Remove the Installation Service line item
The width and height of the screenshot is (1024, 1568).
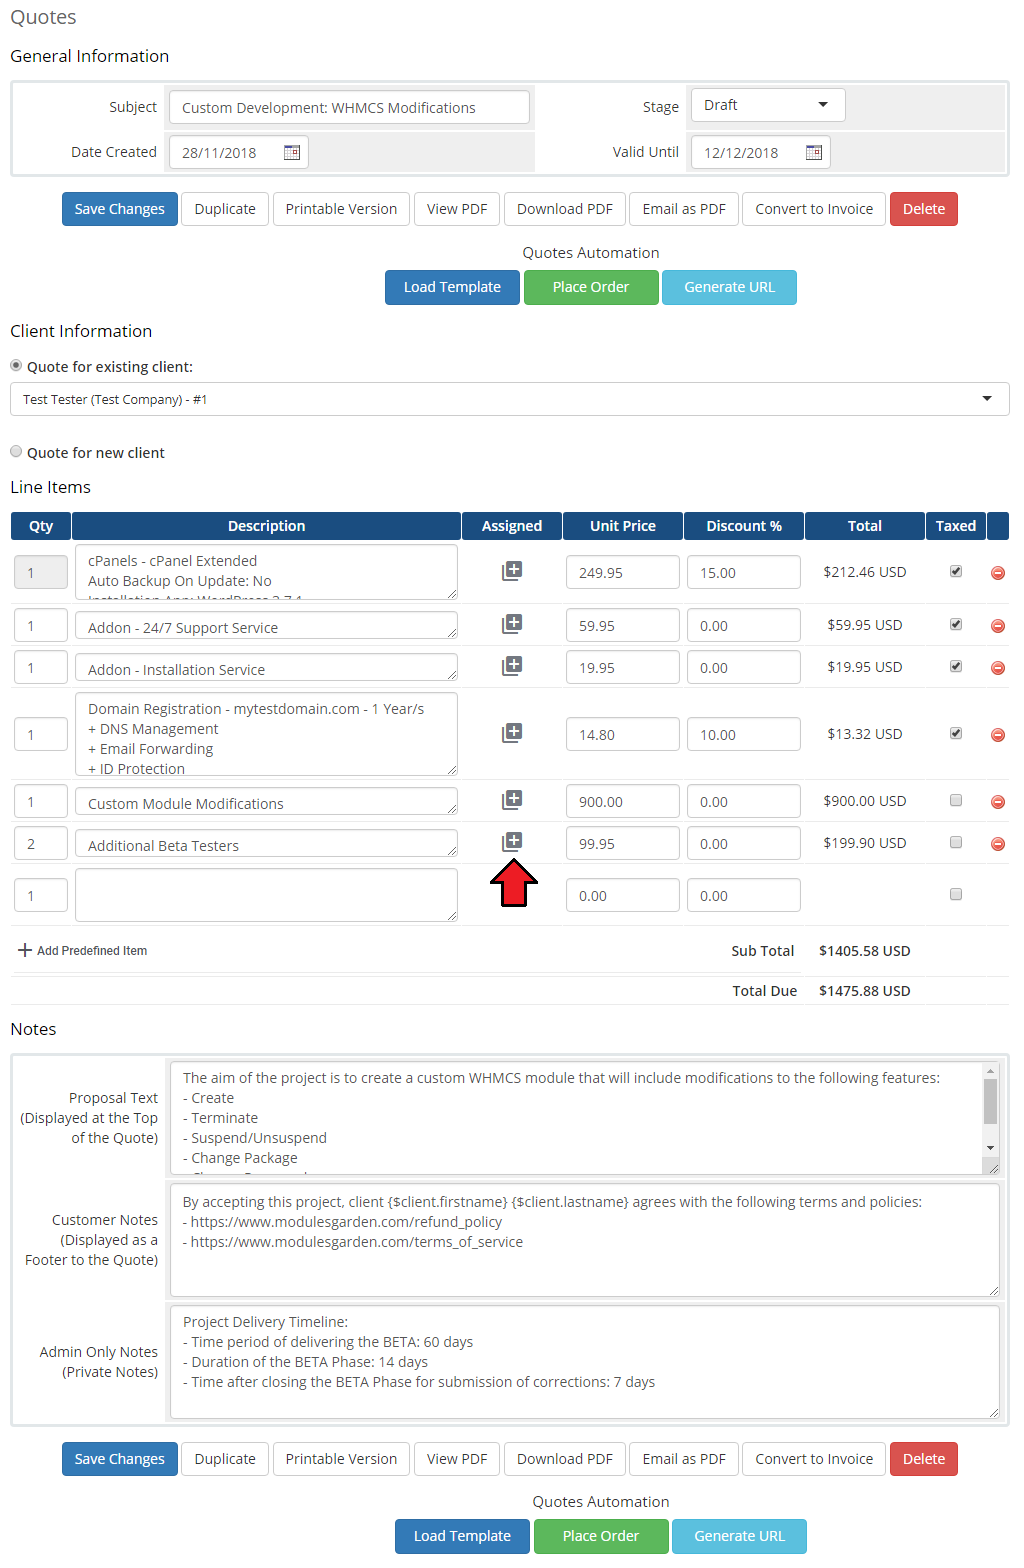tap(998, 668)
